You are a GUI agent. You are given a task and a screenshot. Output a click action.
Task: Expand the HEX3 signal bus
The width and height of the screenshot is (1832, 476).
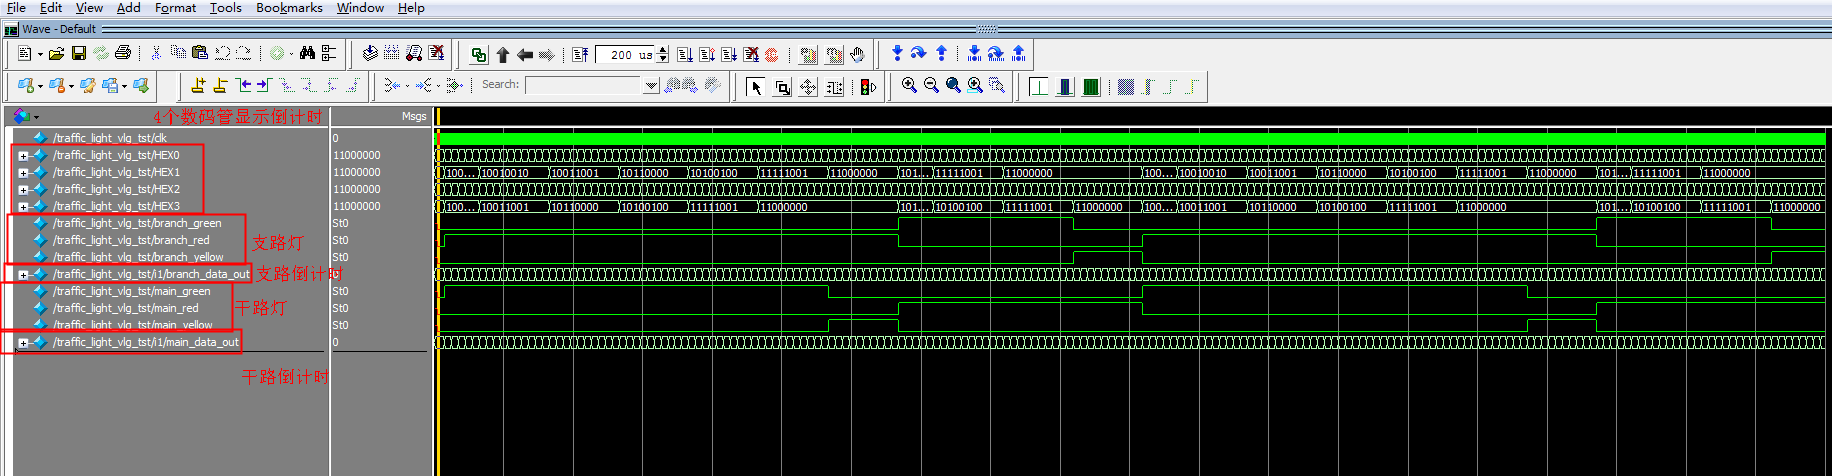pos(23,207)
